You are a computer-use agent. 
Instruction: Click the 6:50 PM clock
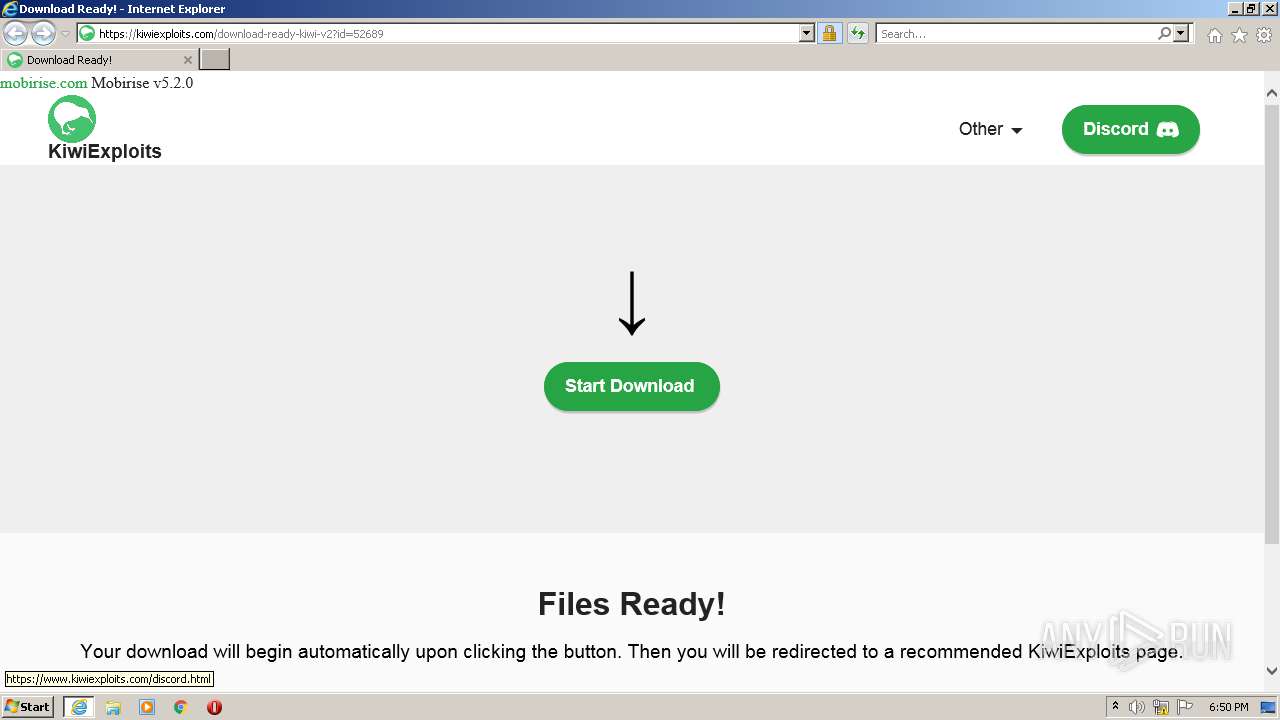(1228, 707)
